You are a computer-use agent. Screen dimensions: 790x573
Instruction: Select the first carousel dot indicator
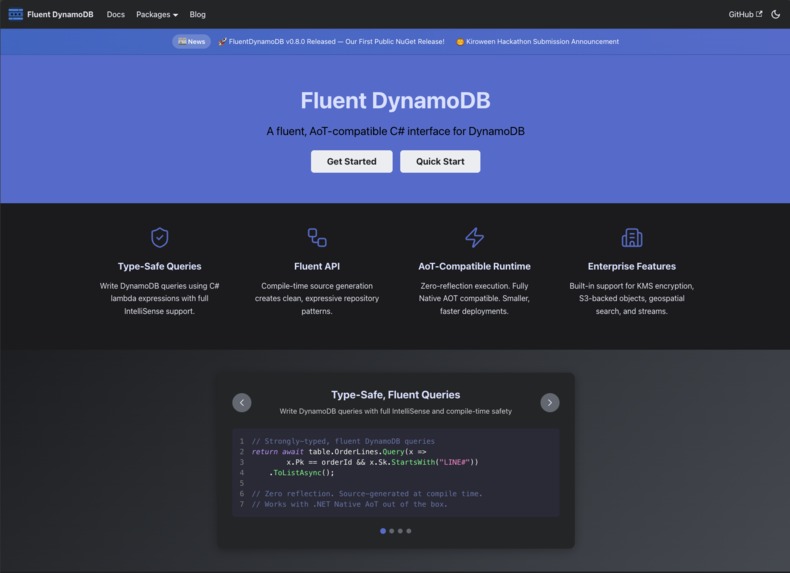[383, 531]
